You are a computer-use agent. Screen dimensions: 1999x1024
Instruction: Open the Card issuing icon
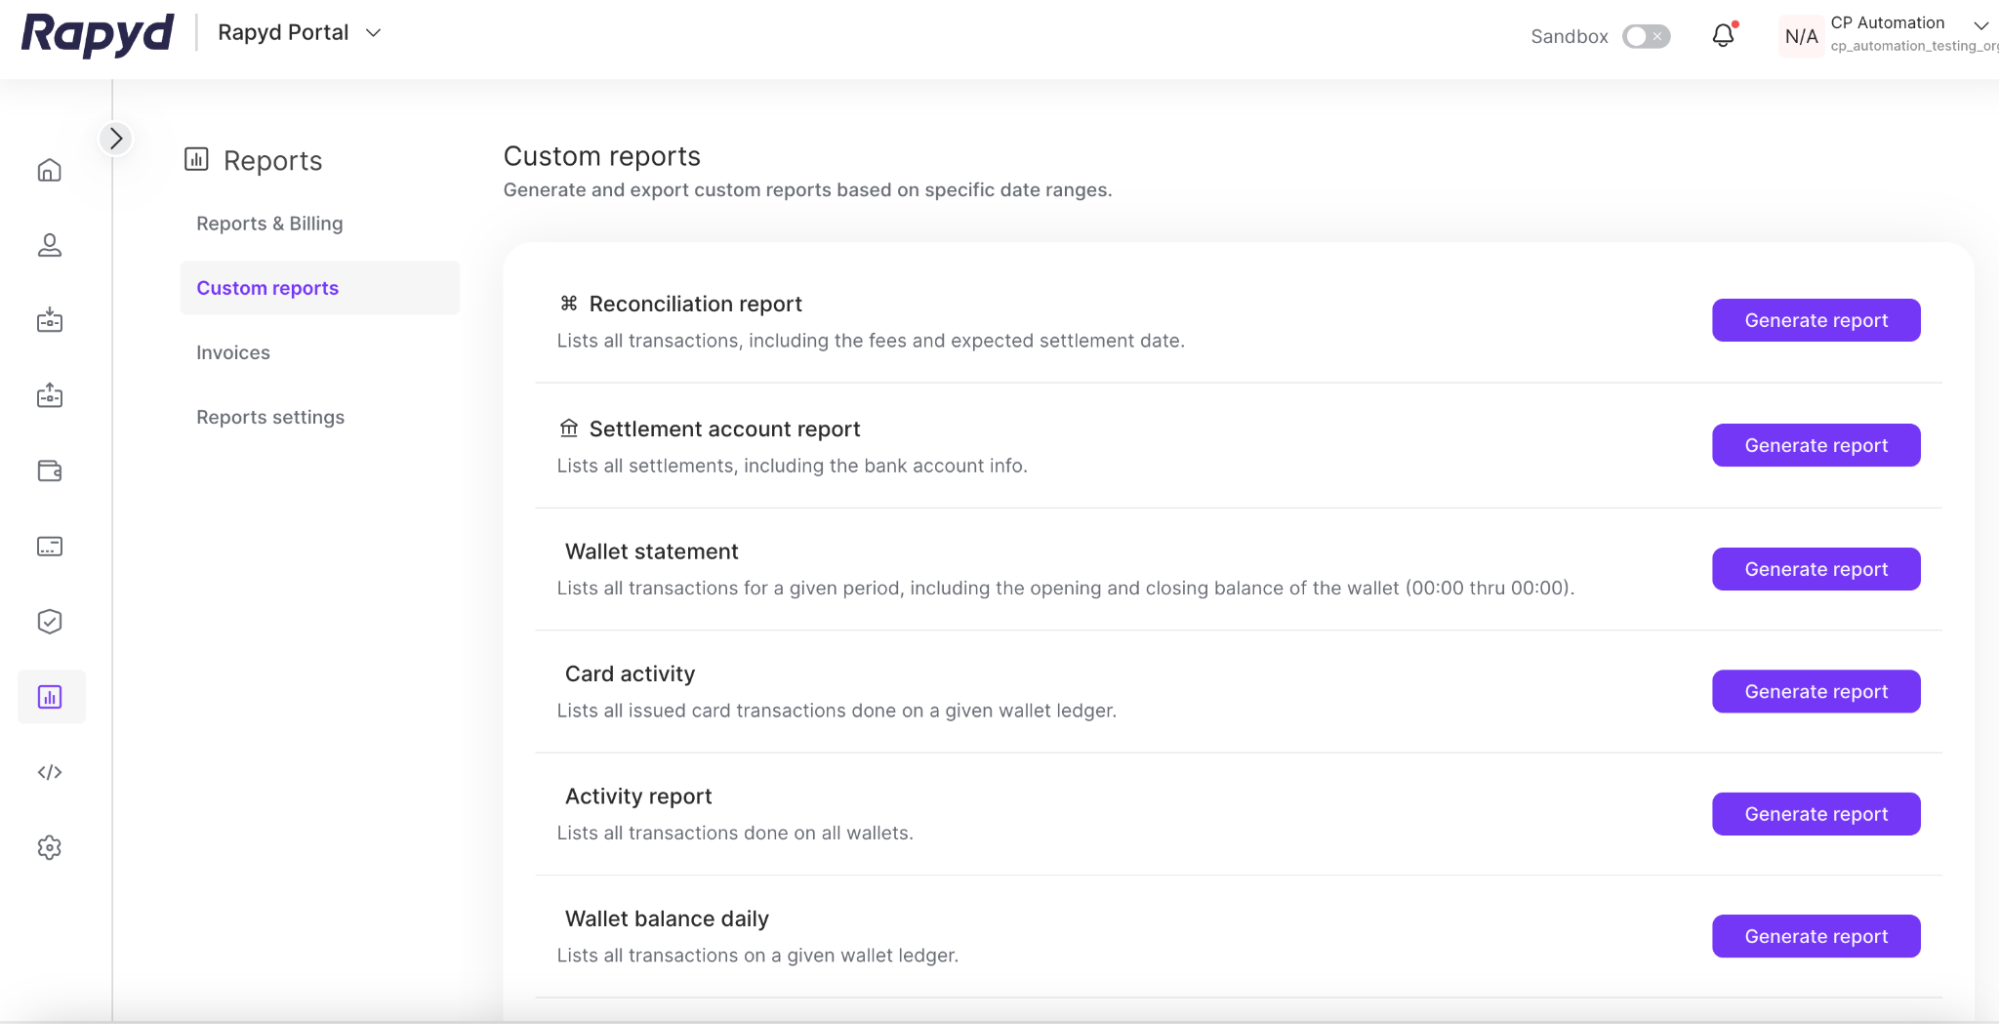(x=49, y=546)
